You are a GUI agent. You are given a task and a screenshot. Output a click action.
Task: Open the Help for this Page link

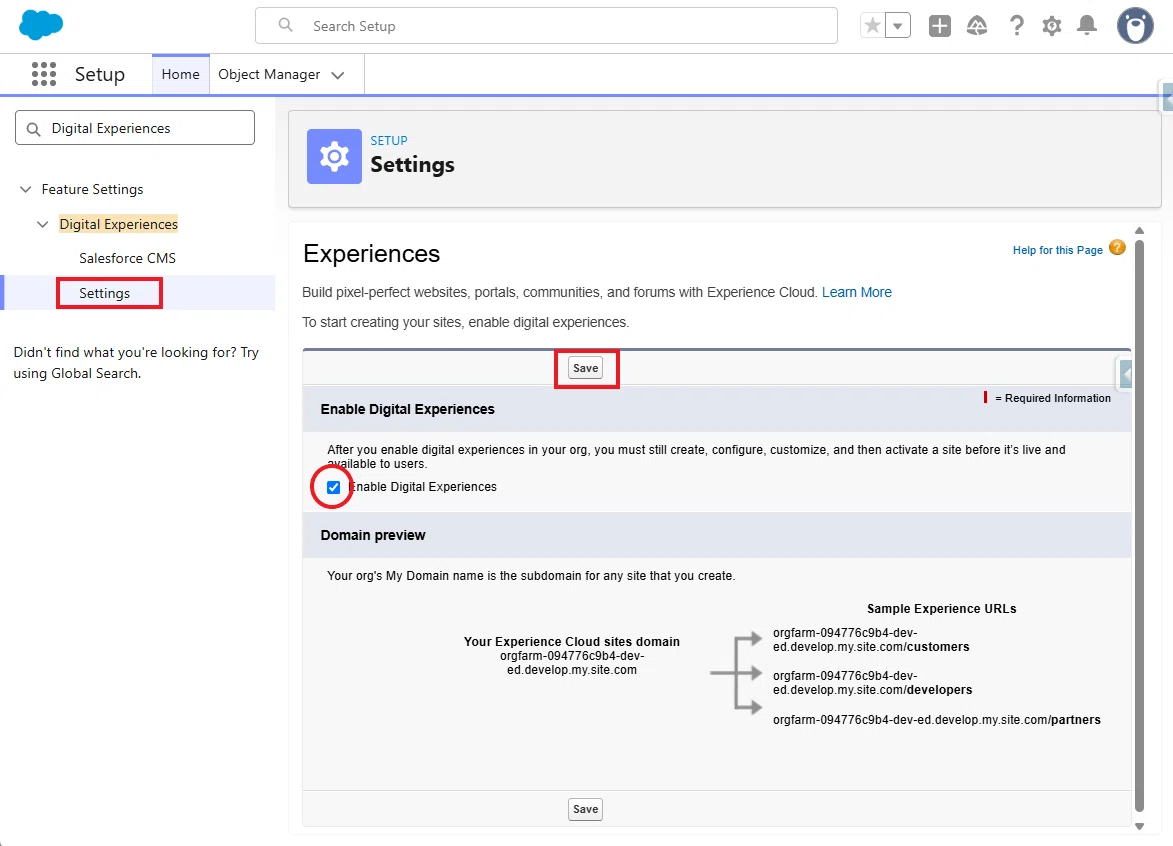pyautogui.click(x=1058, y=250)
